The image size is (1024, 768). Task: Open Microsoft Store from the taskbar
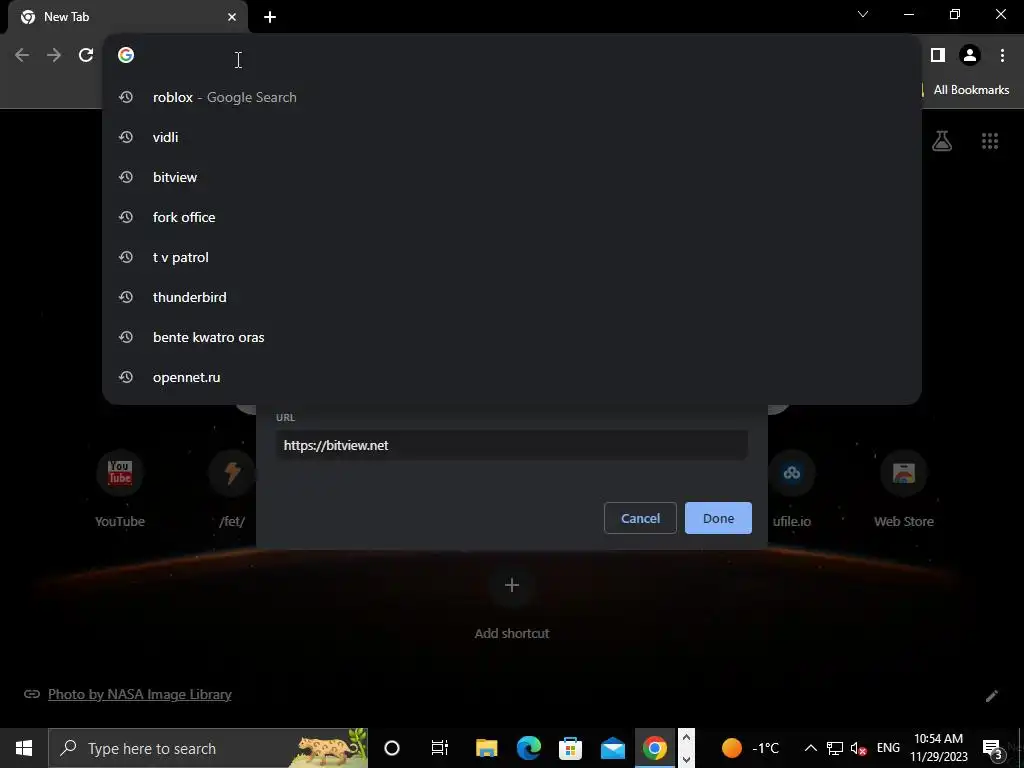coord(570,748)
